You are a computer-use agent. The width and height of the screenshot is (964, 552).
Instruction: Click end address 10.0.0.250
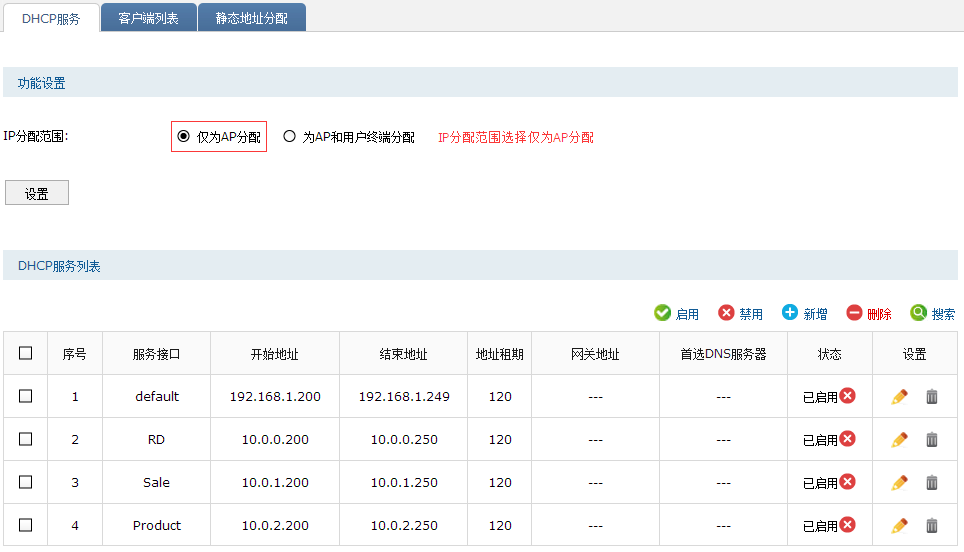pos(404,440)
